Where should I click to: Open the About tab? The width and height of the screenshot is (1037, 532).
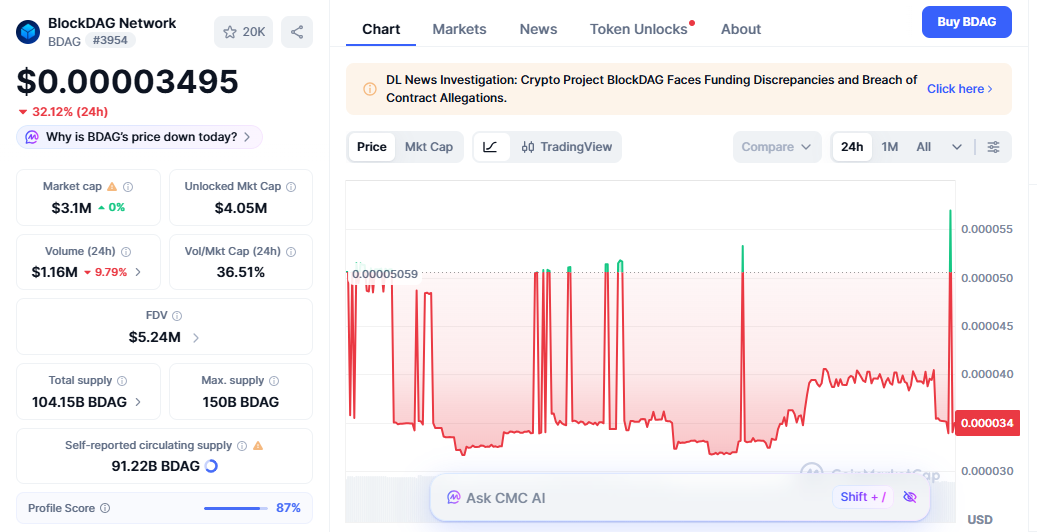(741, 29)
